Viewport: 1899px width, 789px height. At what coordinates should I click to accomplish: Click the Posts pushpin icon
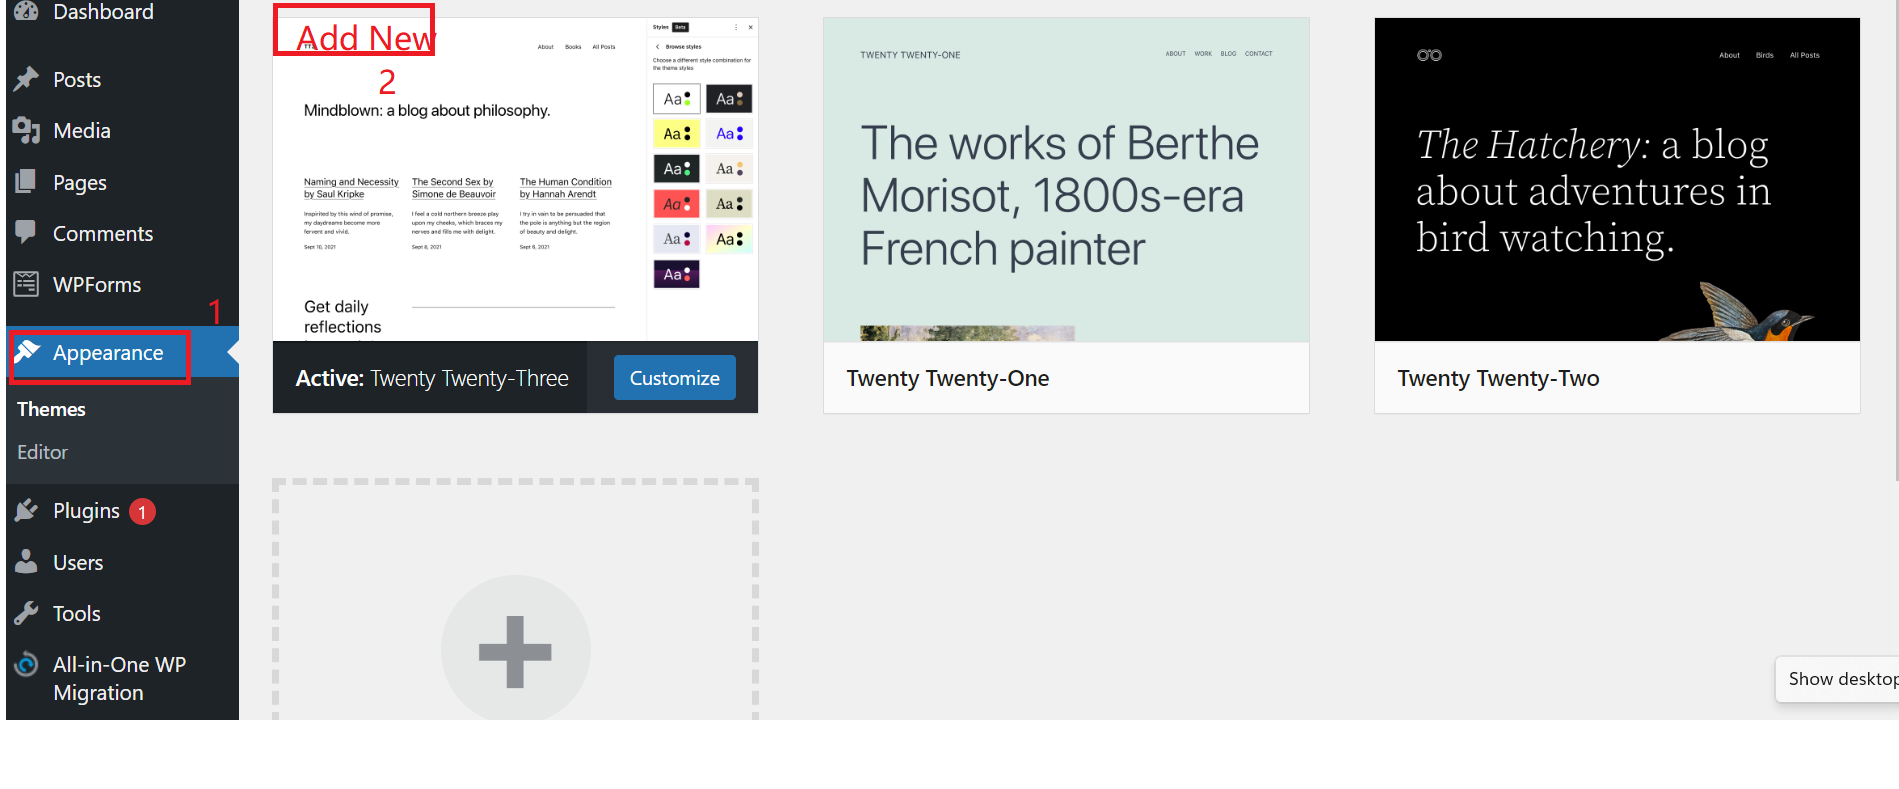click(27, 79)
